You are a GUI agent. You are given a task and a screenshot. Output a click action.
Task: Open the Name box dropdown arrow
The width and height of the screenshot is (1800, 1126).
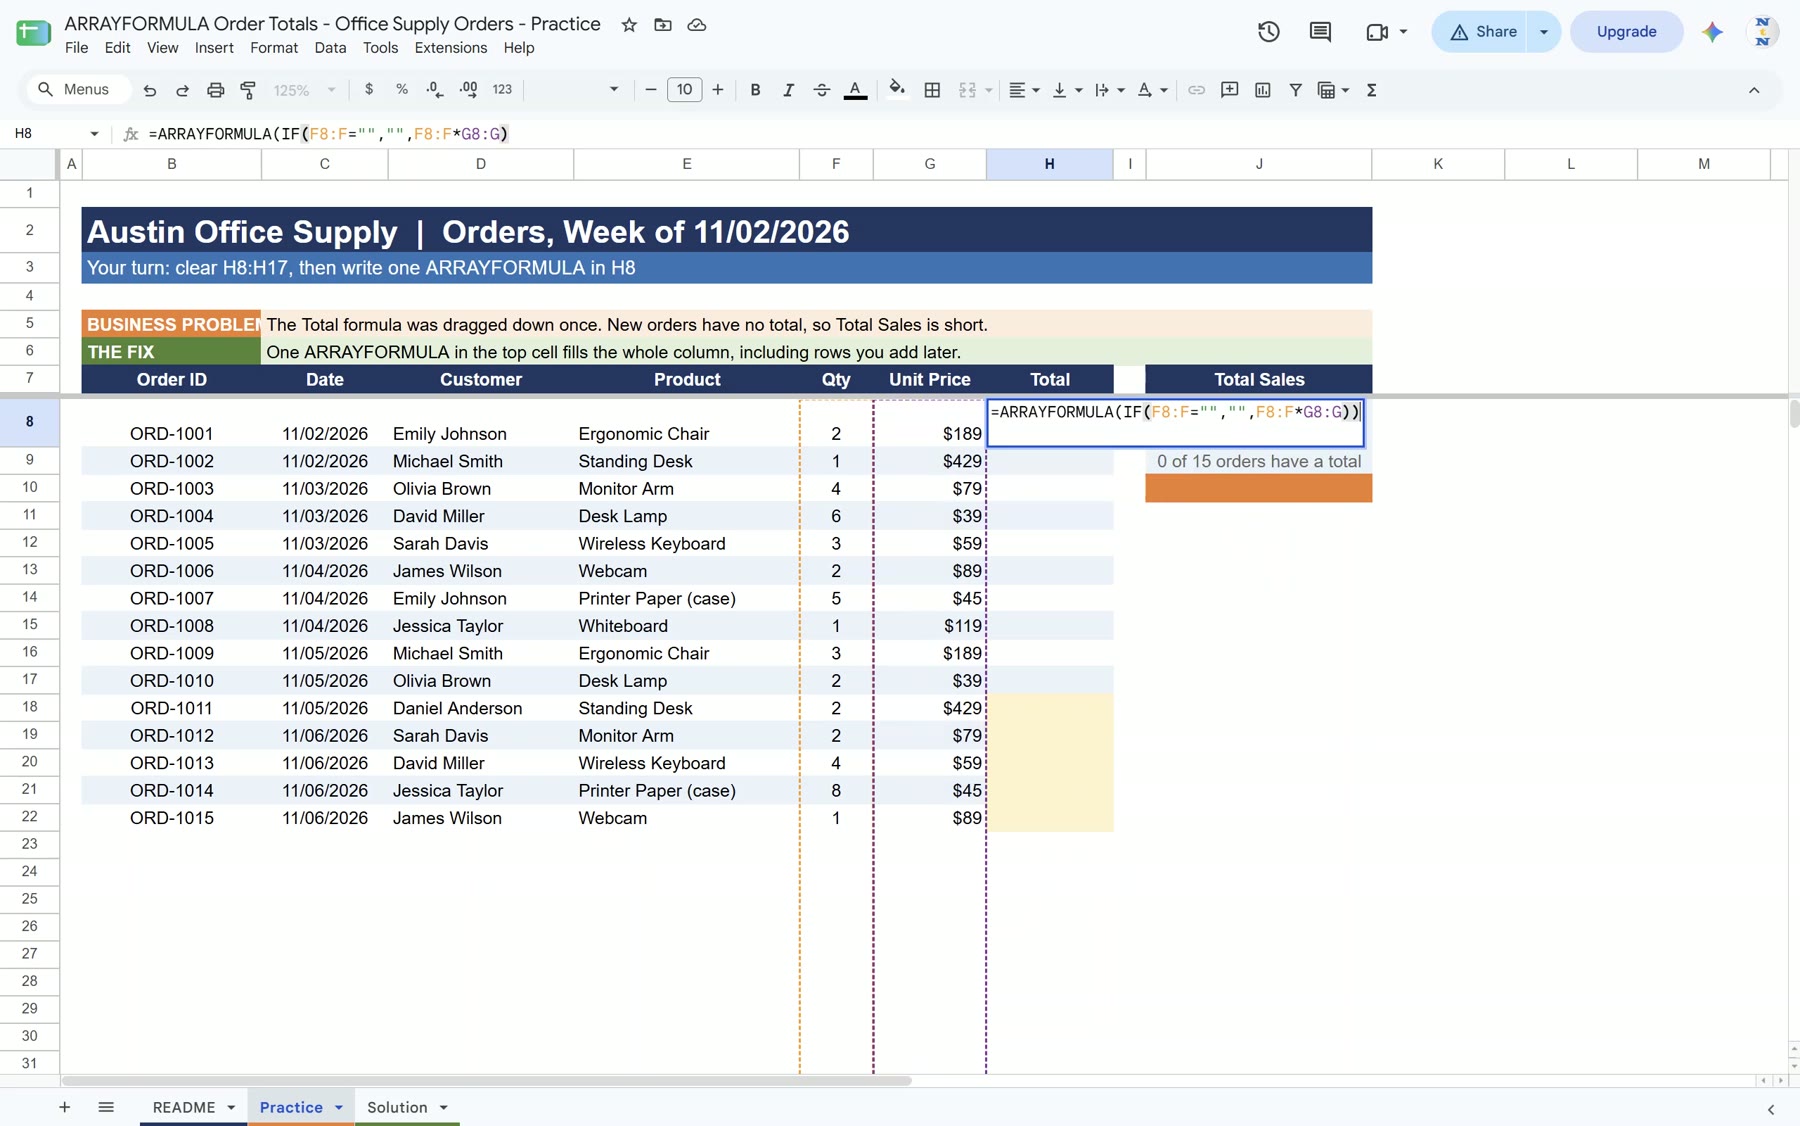(94, 134)
